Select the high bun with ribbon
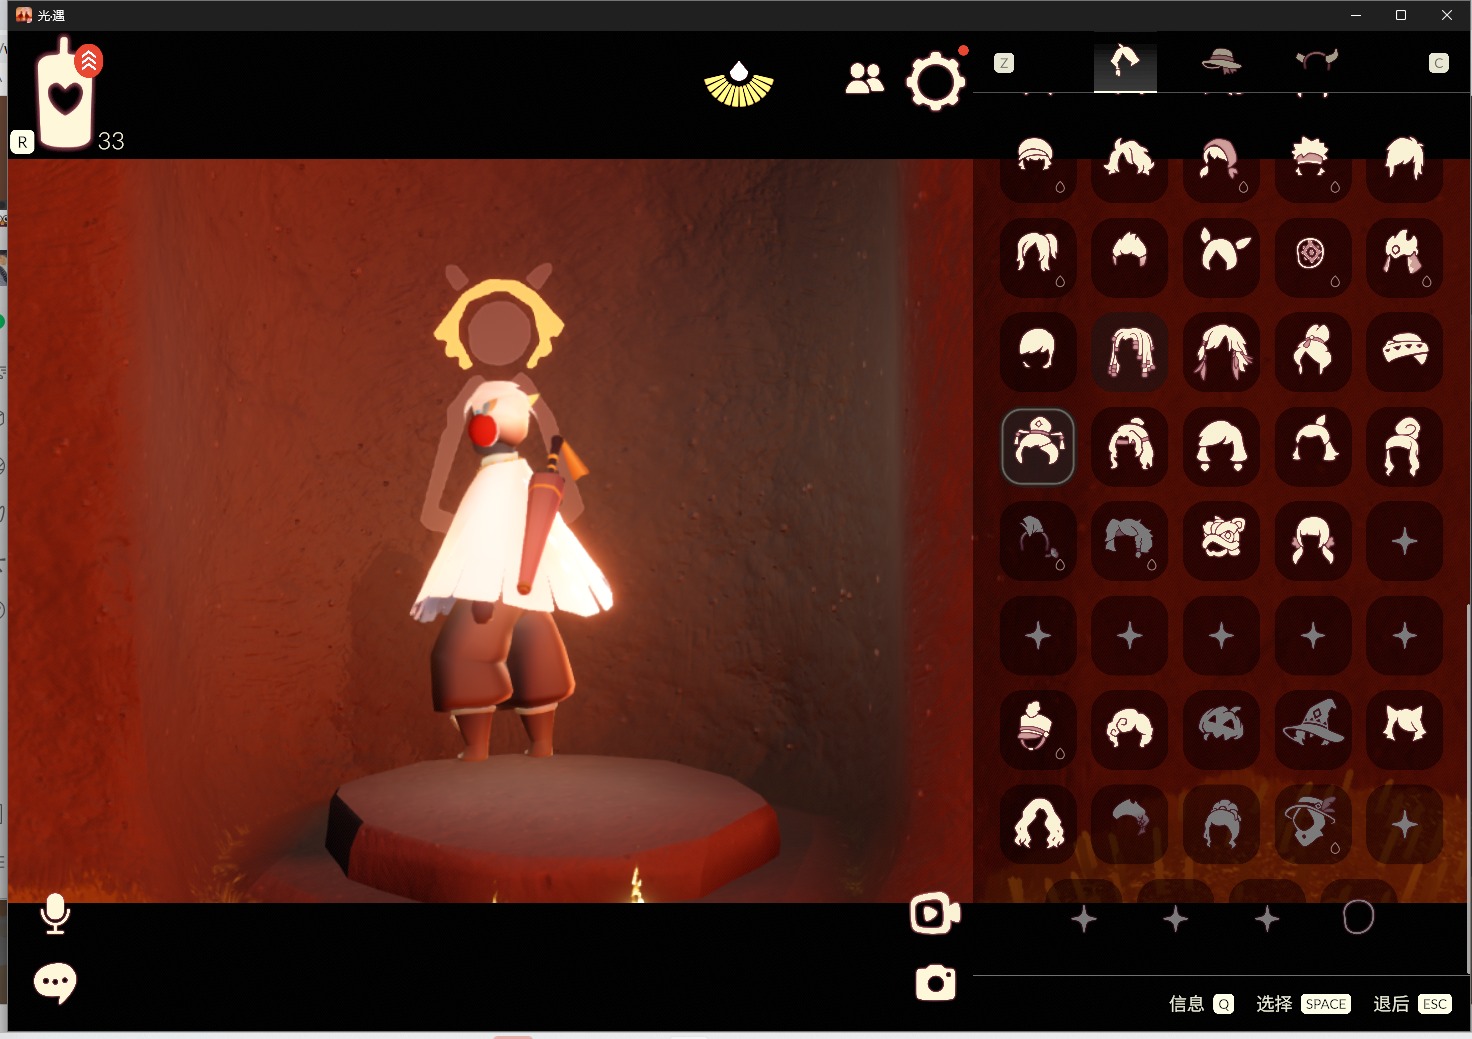The image size is (1472, 1039). click(x=1313, y=352)
